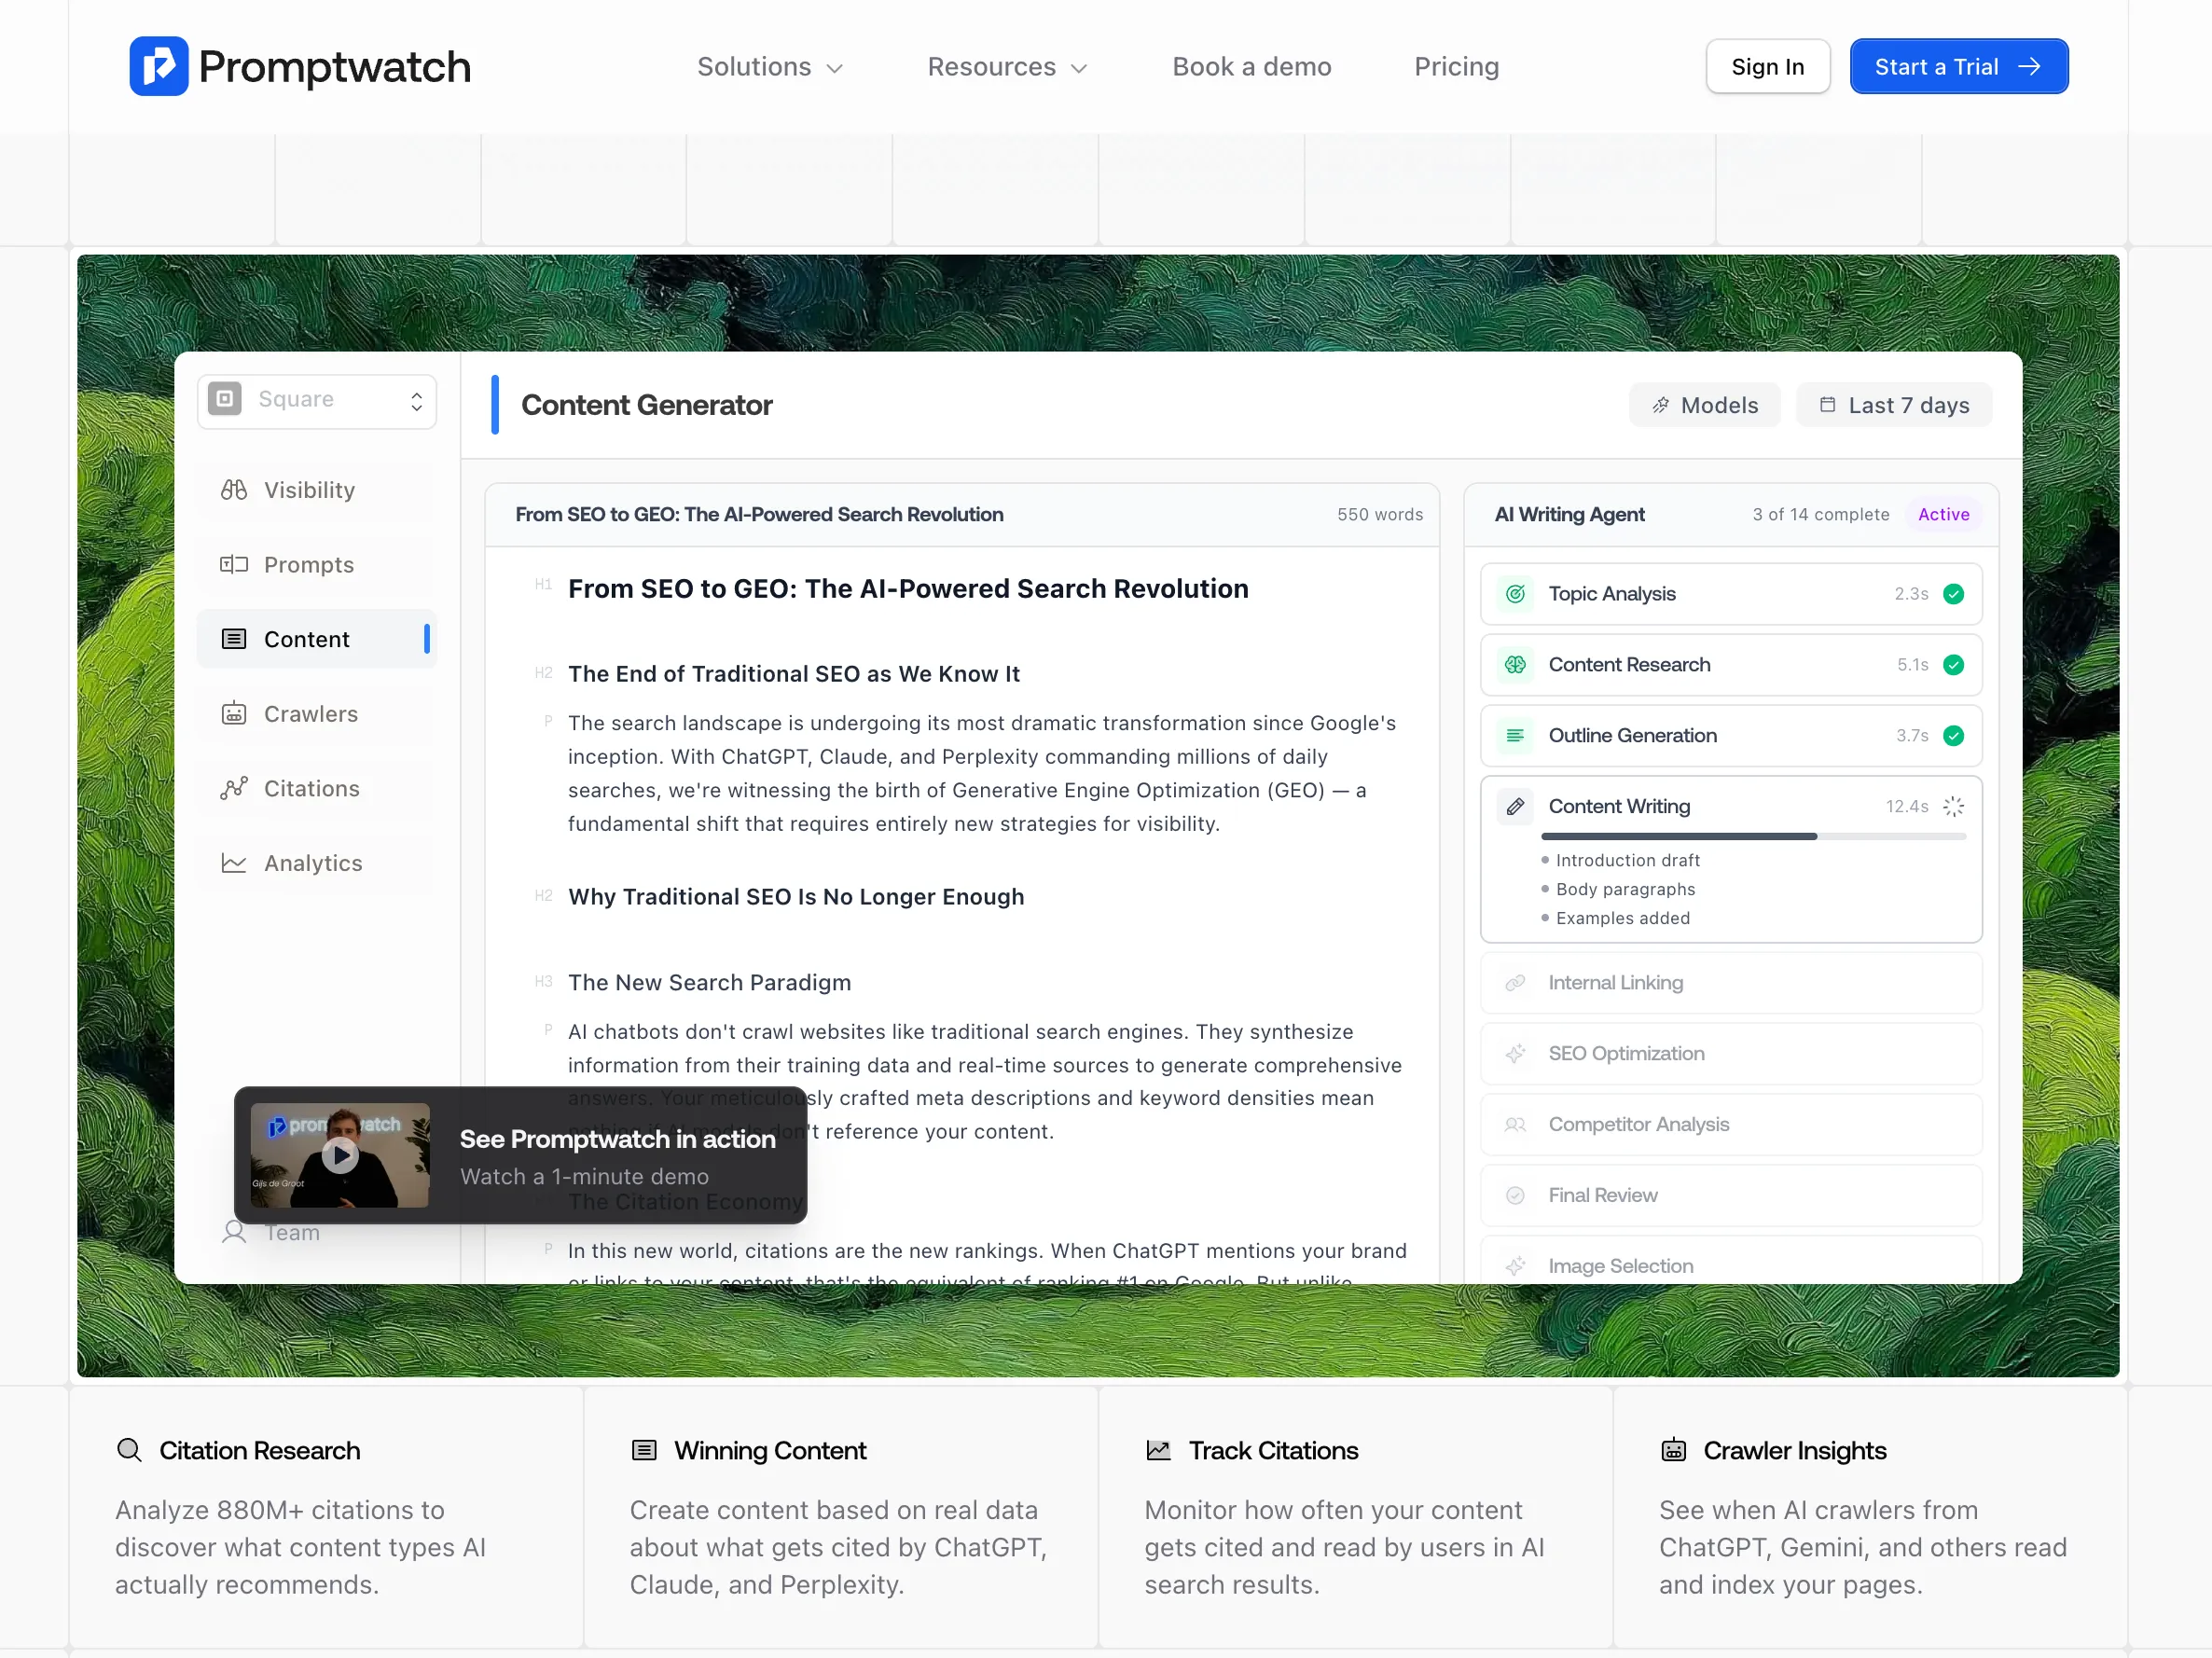Click the green checkmark on Outline Generation
The height and width of the screenshot is (1658, 2212).
pyautogui.click(x=1953, y=736)
